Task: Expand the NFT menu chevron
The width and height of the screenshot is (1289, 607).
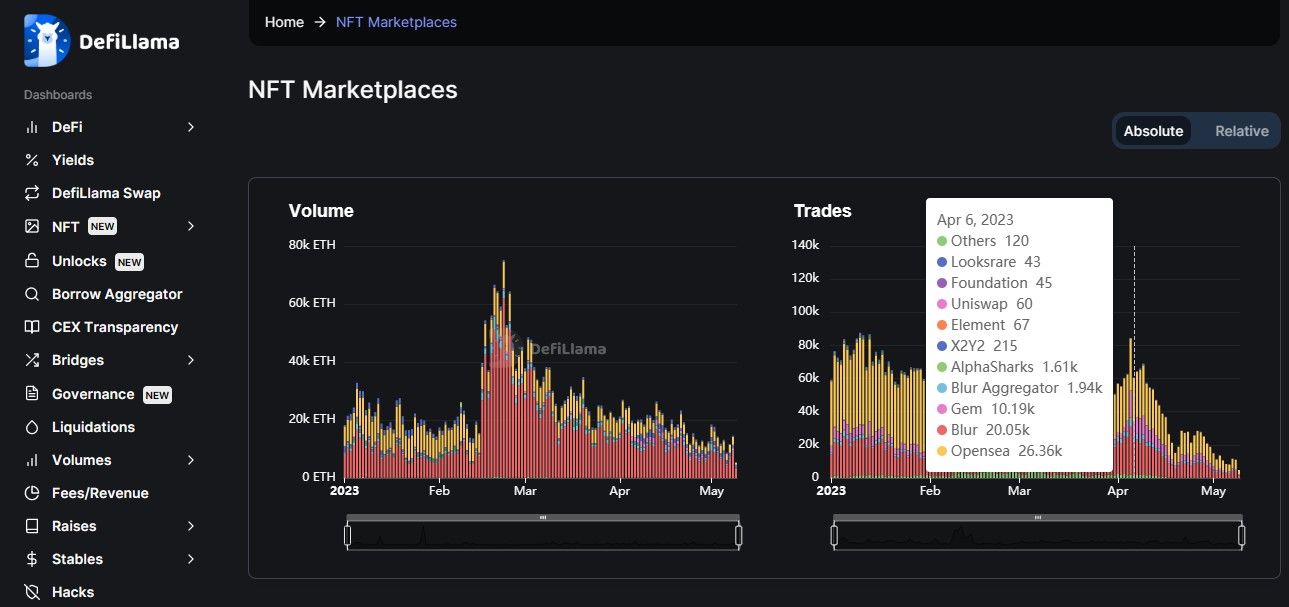Action: tap(191, 227)
